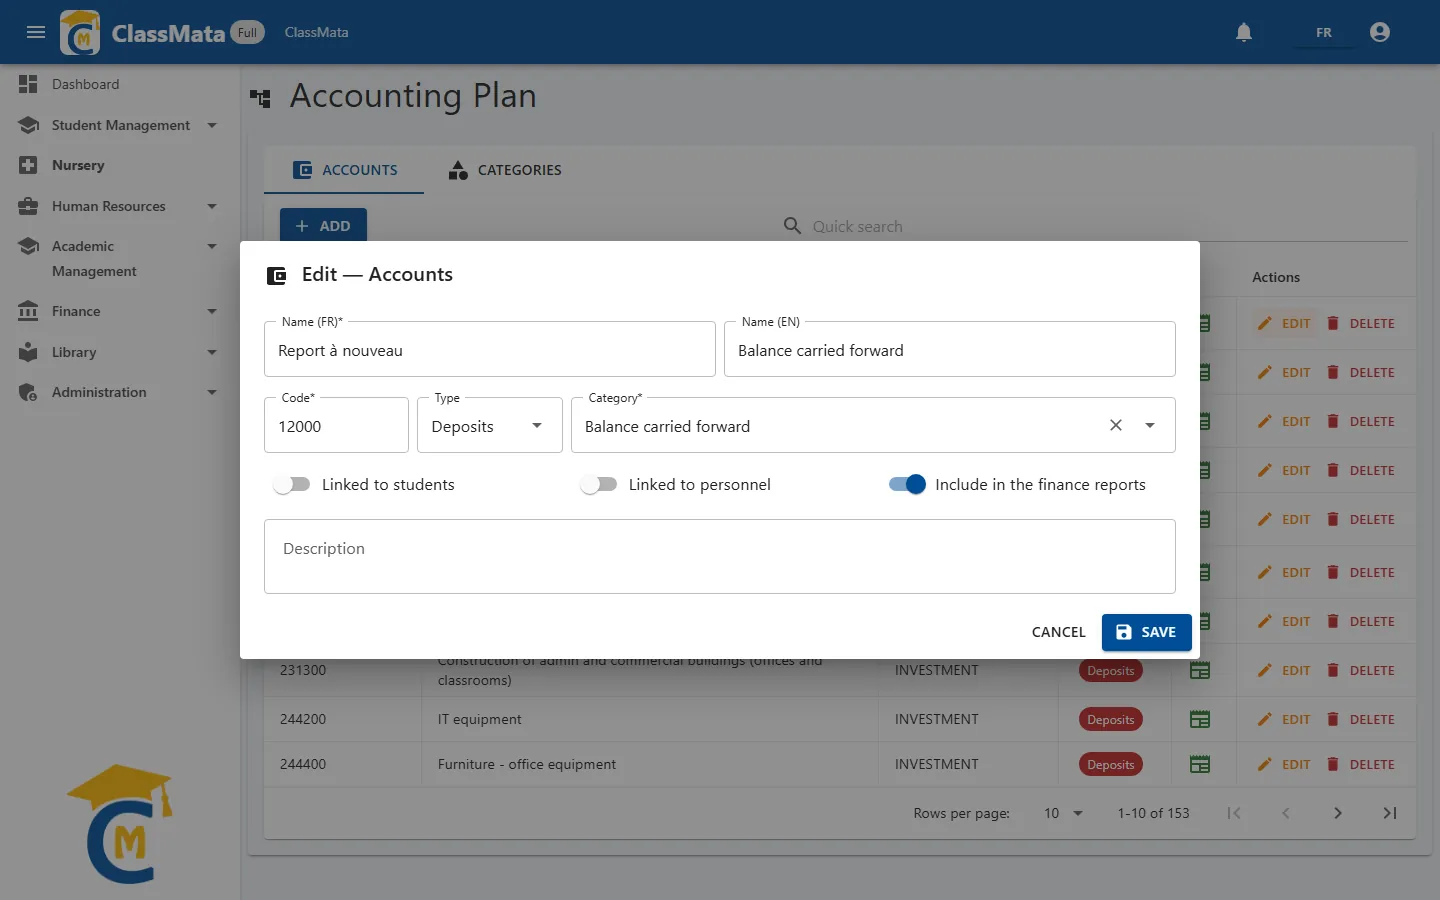
Task: Open the Category dropdown arrow
Action: click(1150, 425)
